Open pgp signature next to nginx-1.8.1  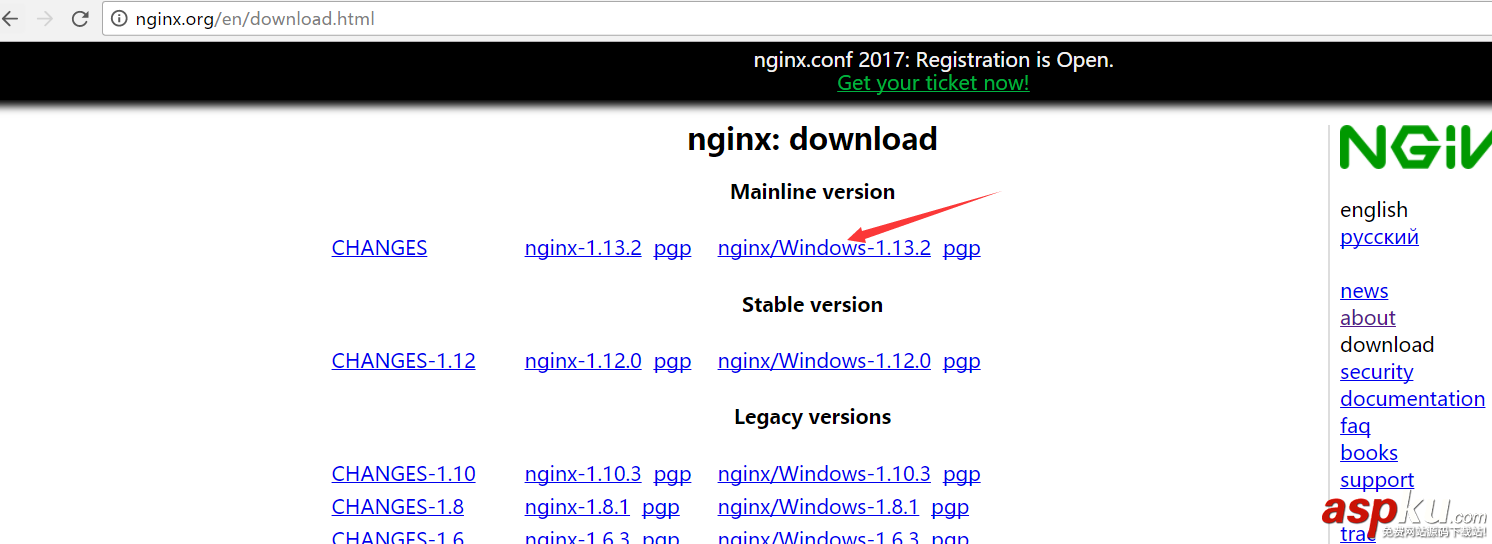[x=660, y=507]
